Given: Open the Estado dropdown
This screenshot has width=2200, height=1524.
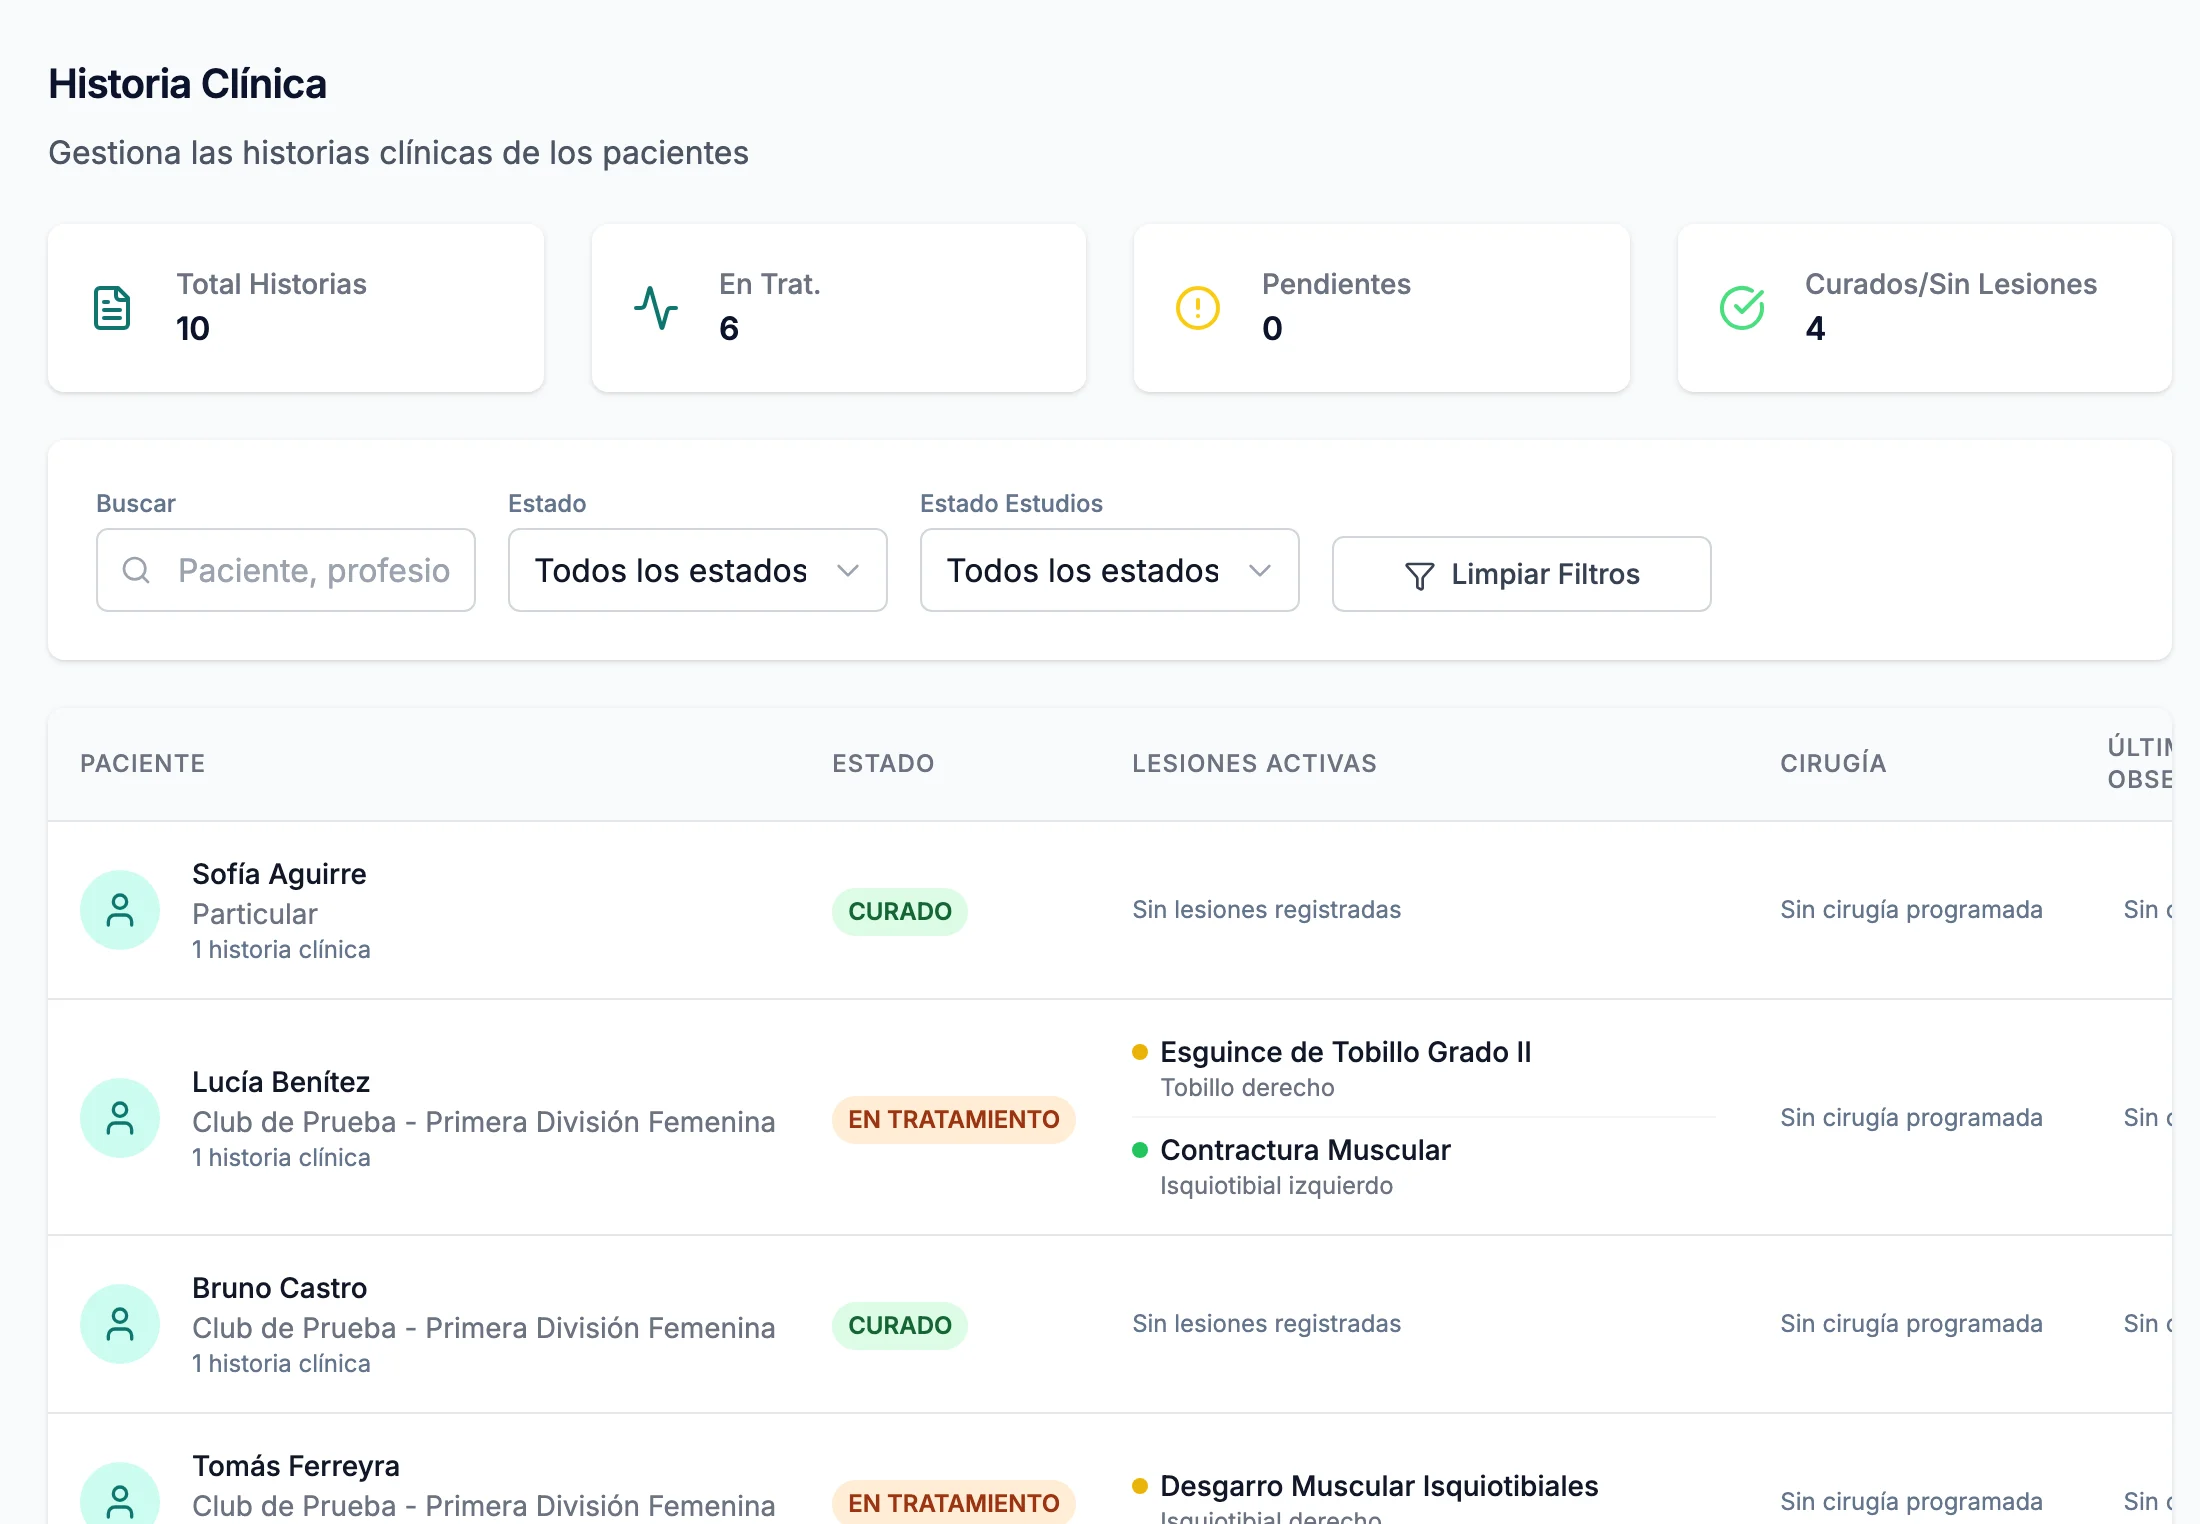Looking at the screenshot, I should tap(698, 570).
